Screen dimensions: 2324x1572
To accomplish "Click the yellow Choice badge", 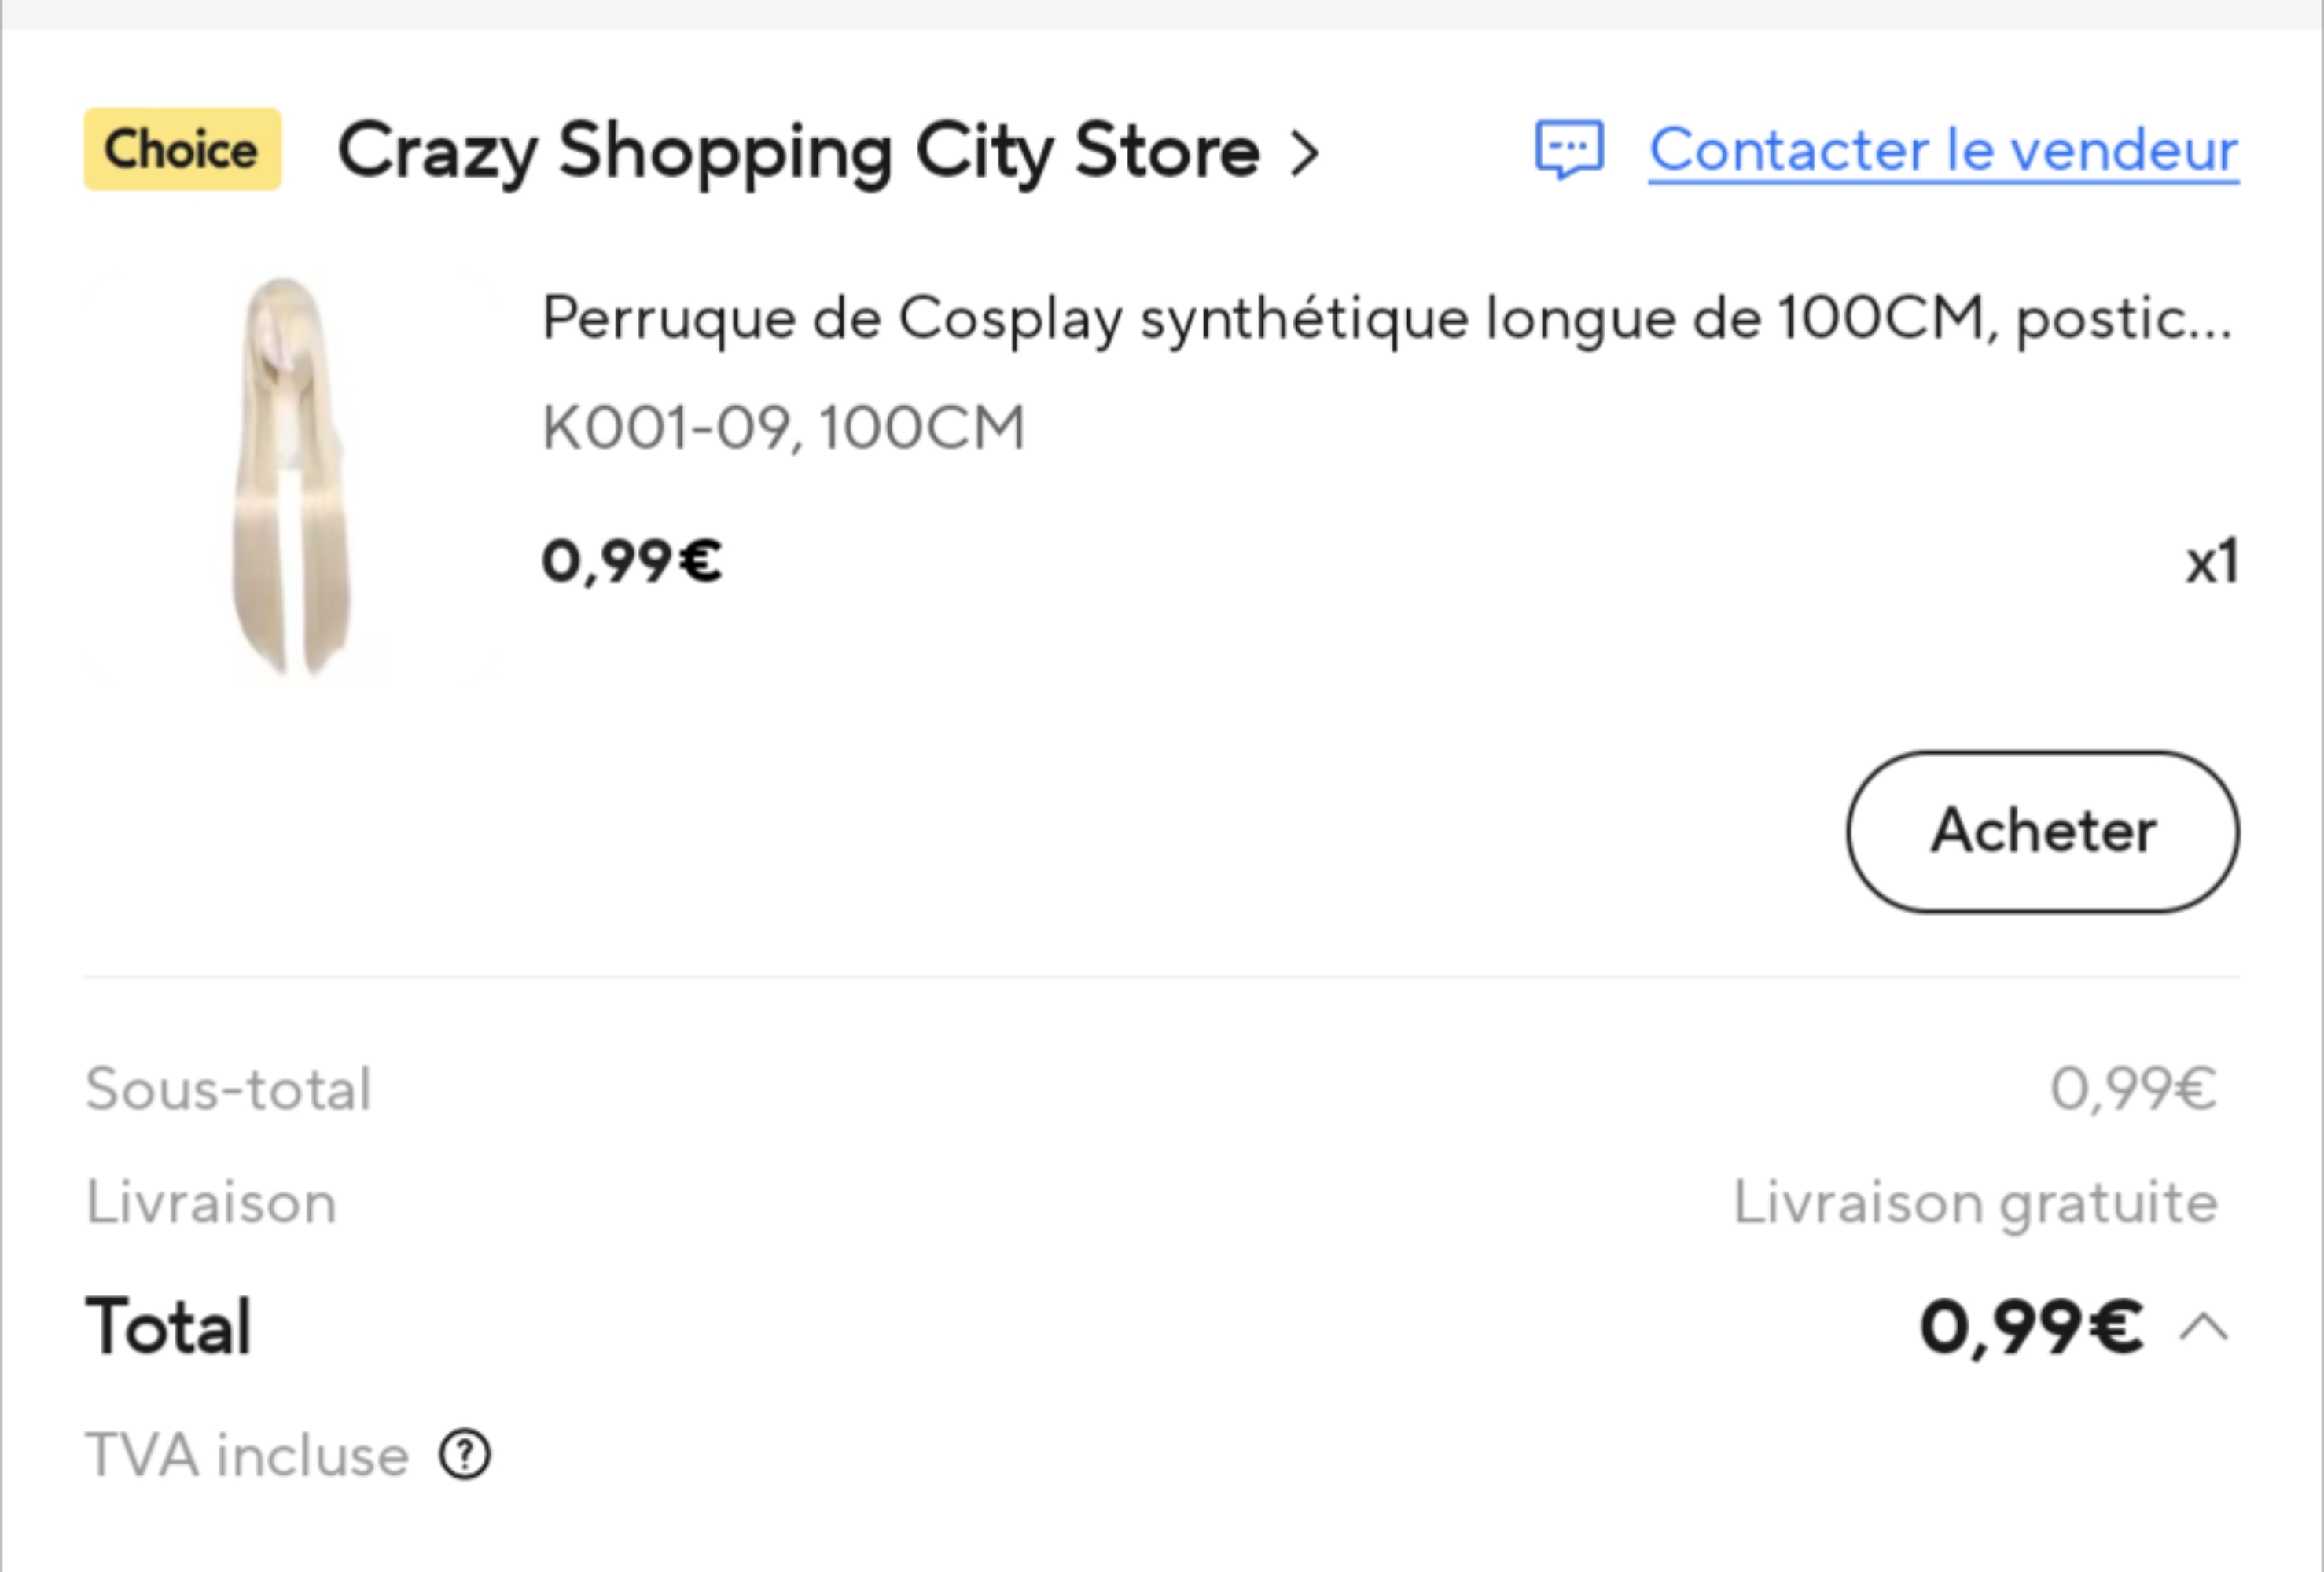I will 182,150.
